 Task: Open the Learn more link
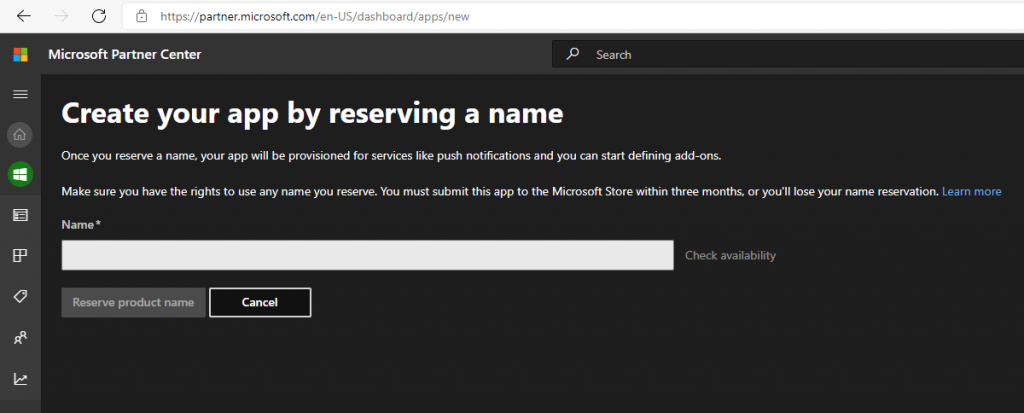pyautogui.click(x=971, y=191)
